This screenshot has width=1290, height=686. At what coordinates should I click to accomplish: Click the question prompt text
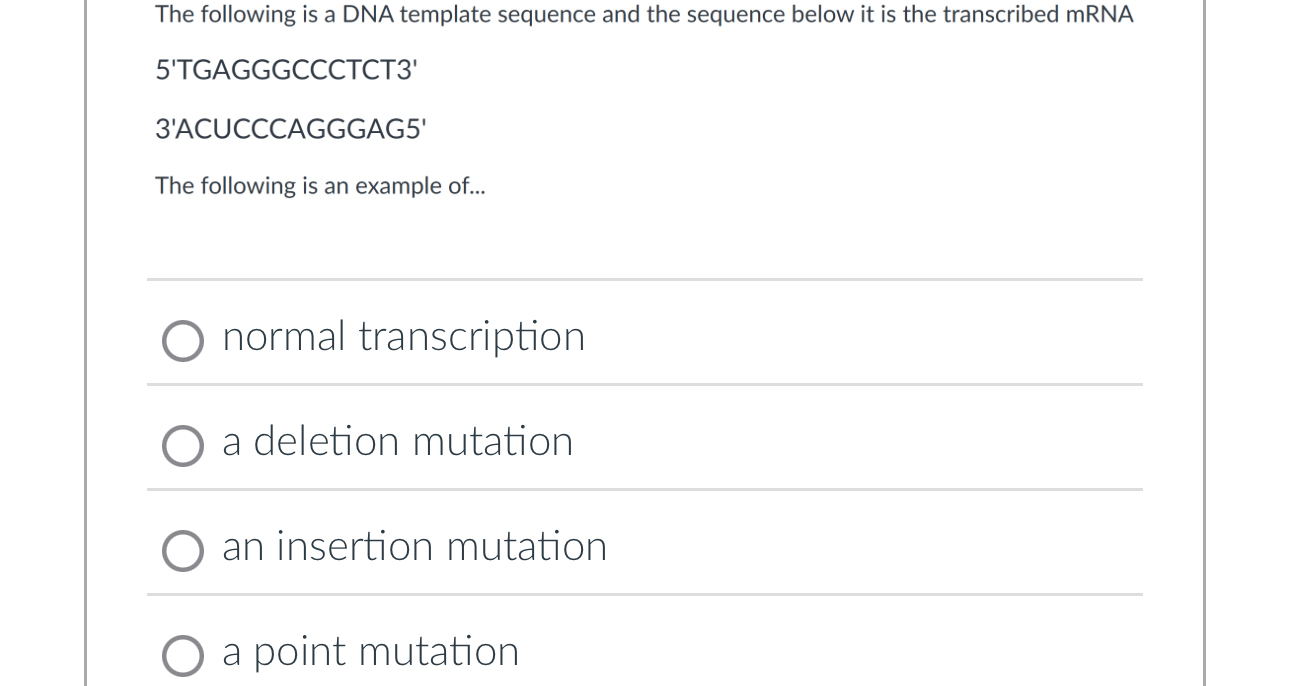[643, 14]
